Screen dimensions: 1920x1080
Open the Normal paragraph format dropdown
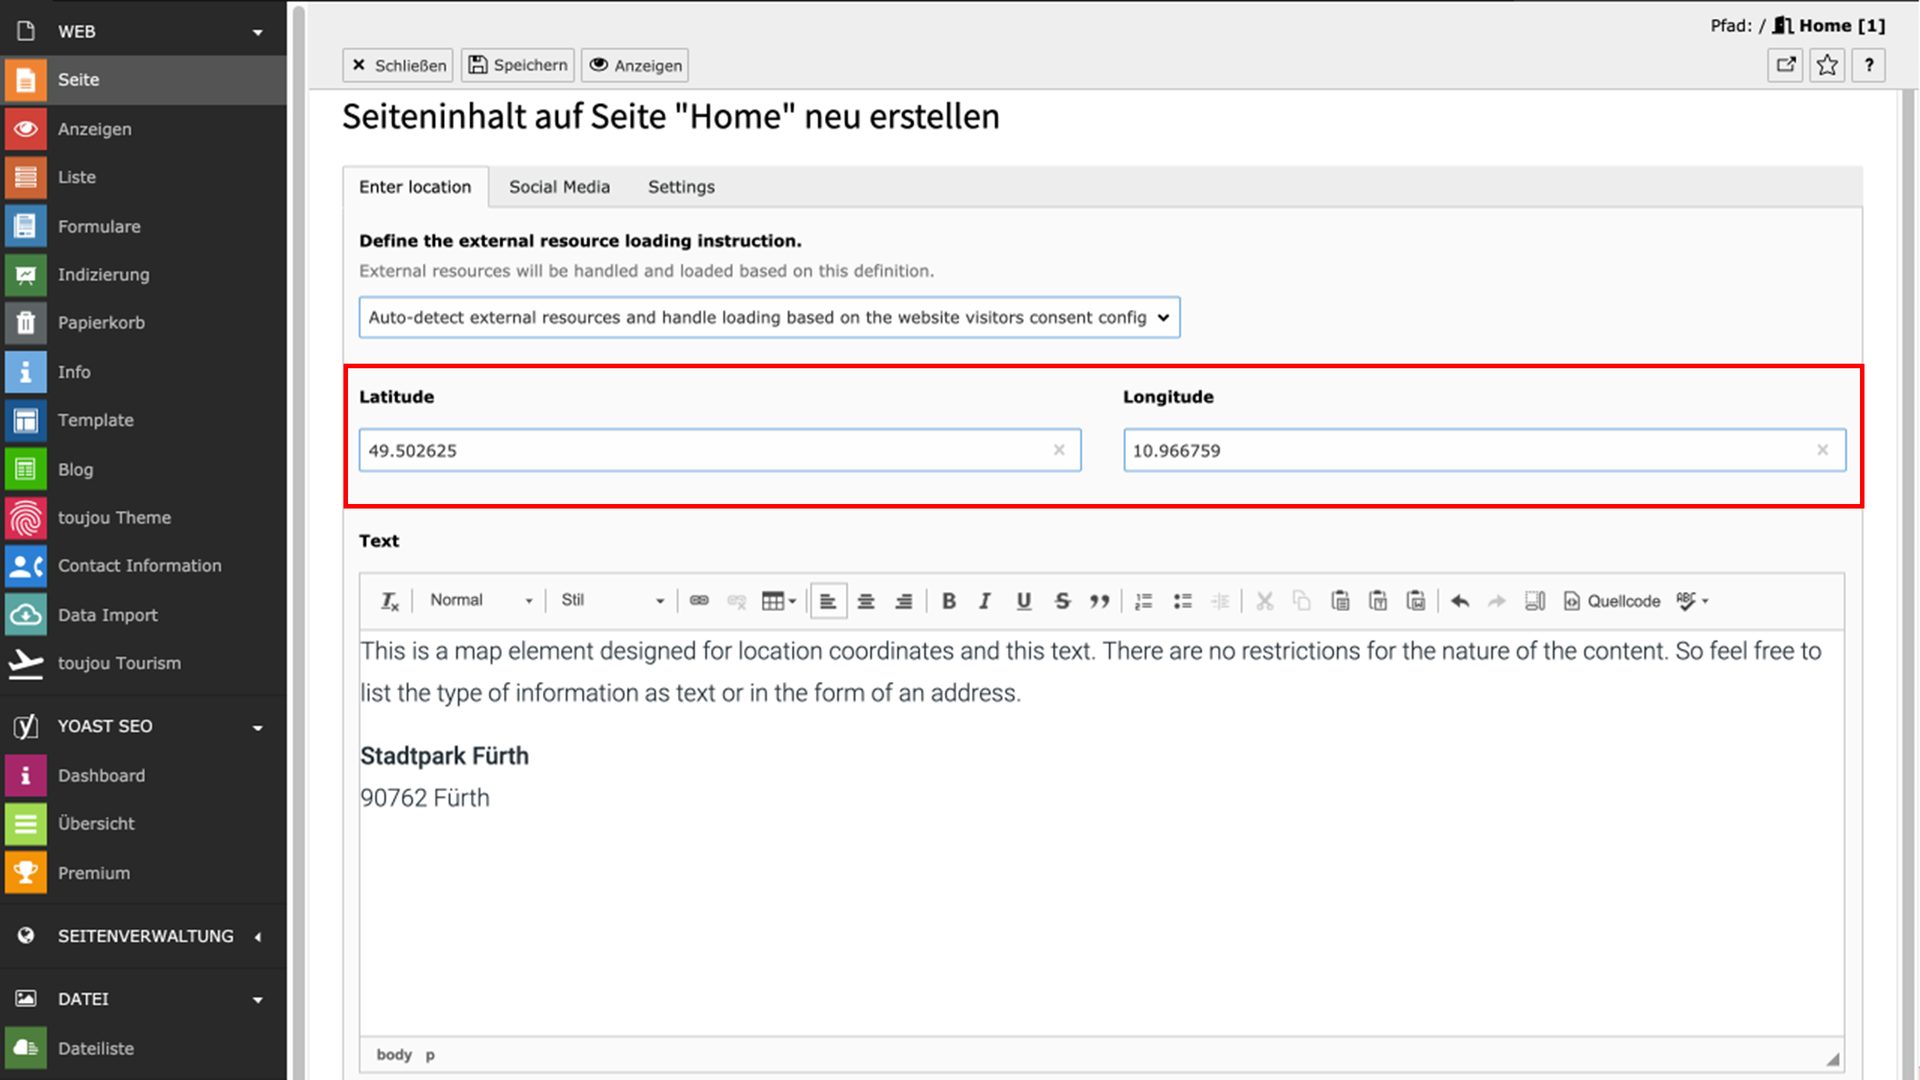click(x=481, y=601)
